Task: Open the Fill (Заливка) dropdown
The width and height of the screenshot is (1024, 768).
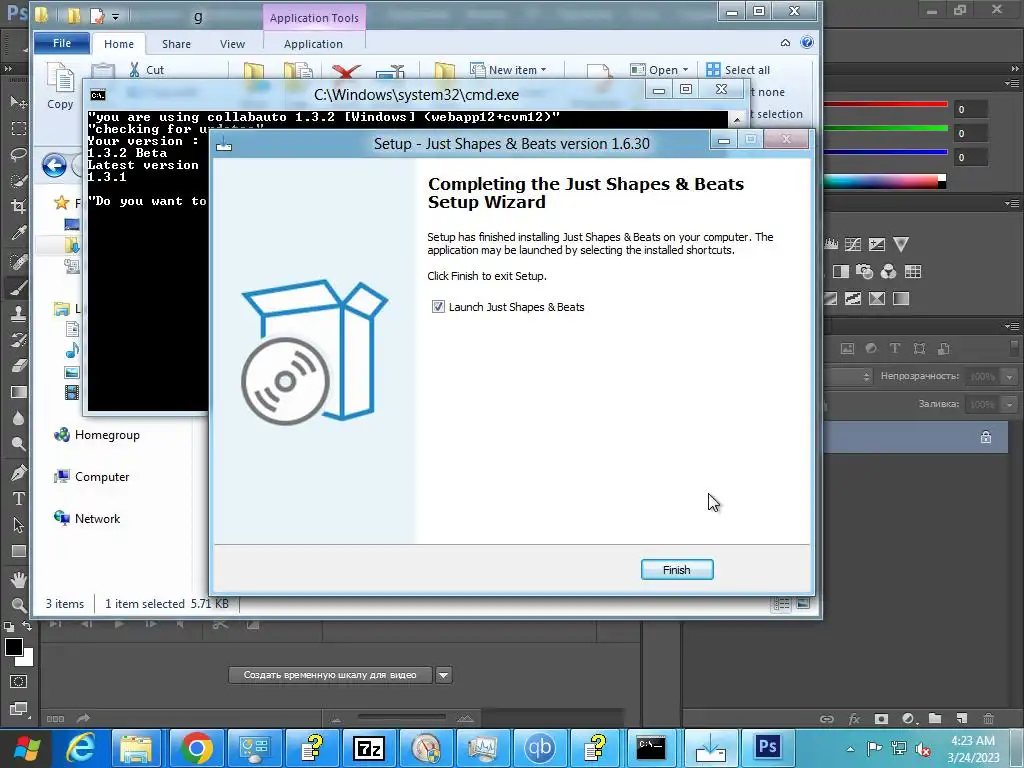Action: coord(1010,404)
